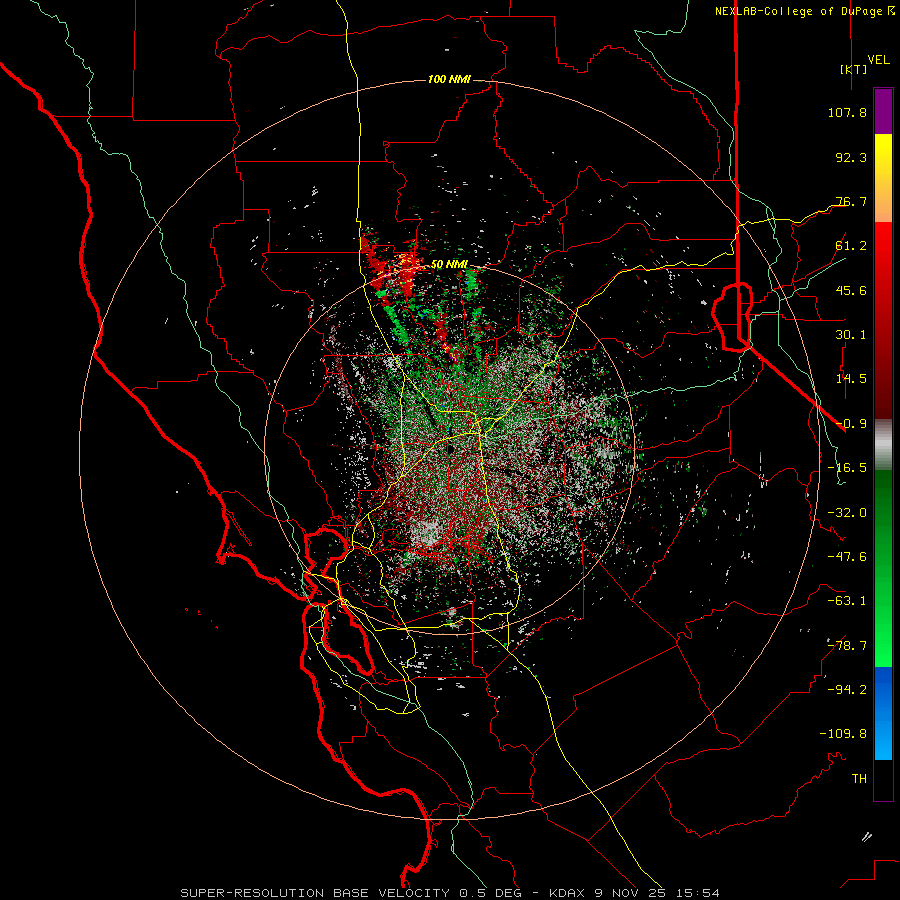
Task: Select the 92.3 legend value
Action: click(851, 157)
